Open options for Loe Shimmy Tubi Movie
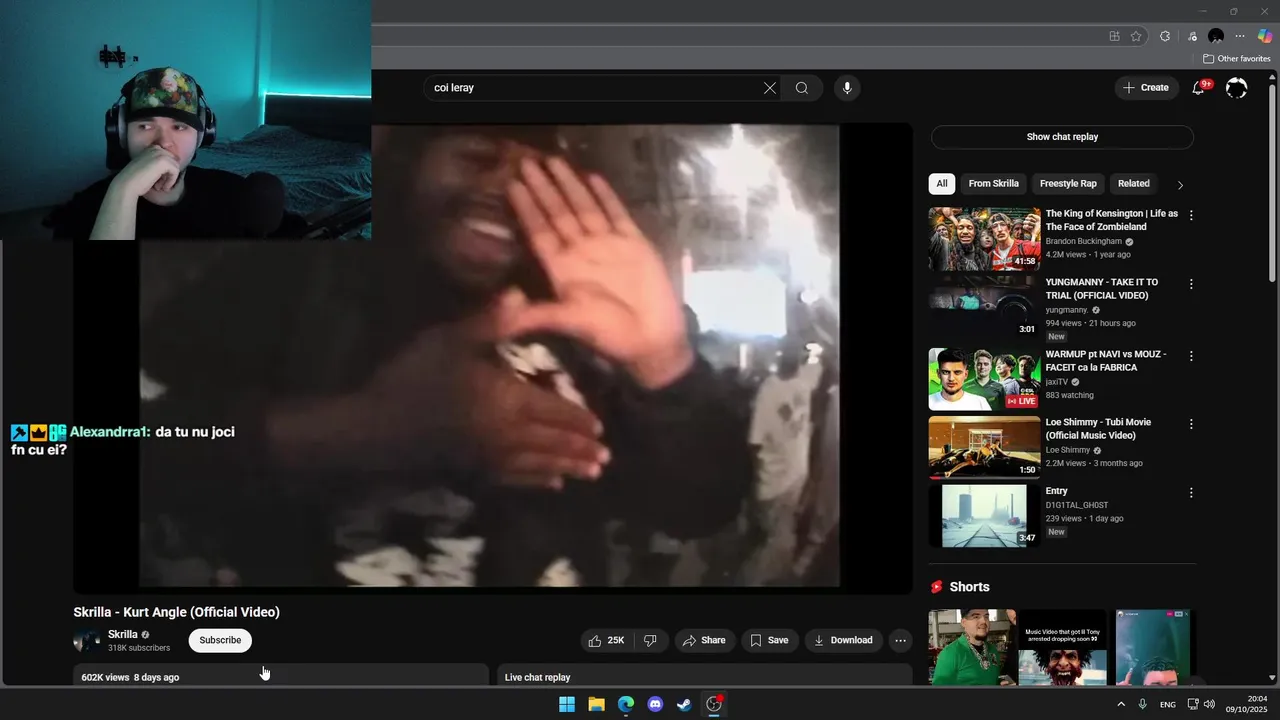Screen dimensions: 1280x720 [x=1191, y=424]
